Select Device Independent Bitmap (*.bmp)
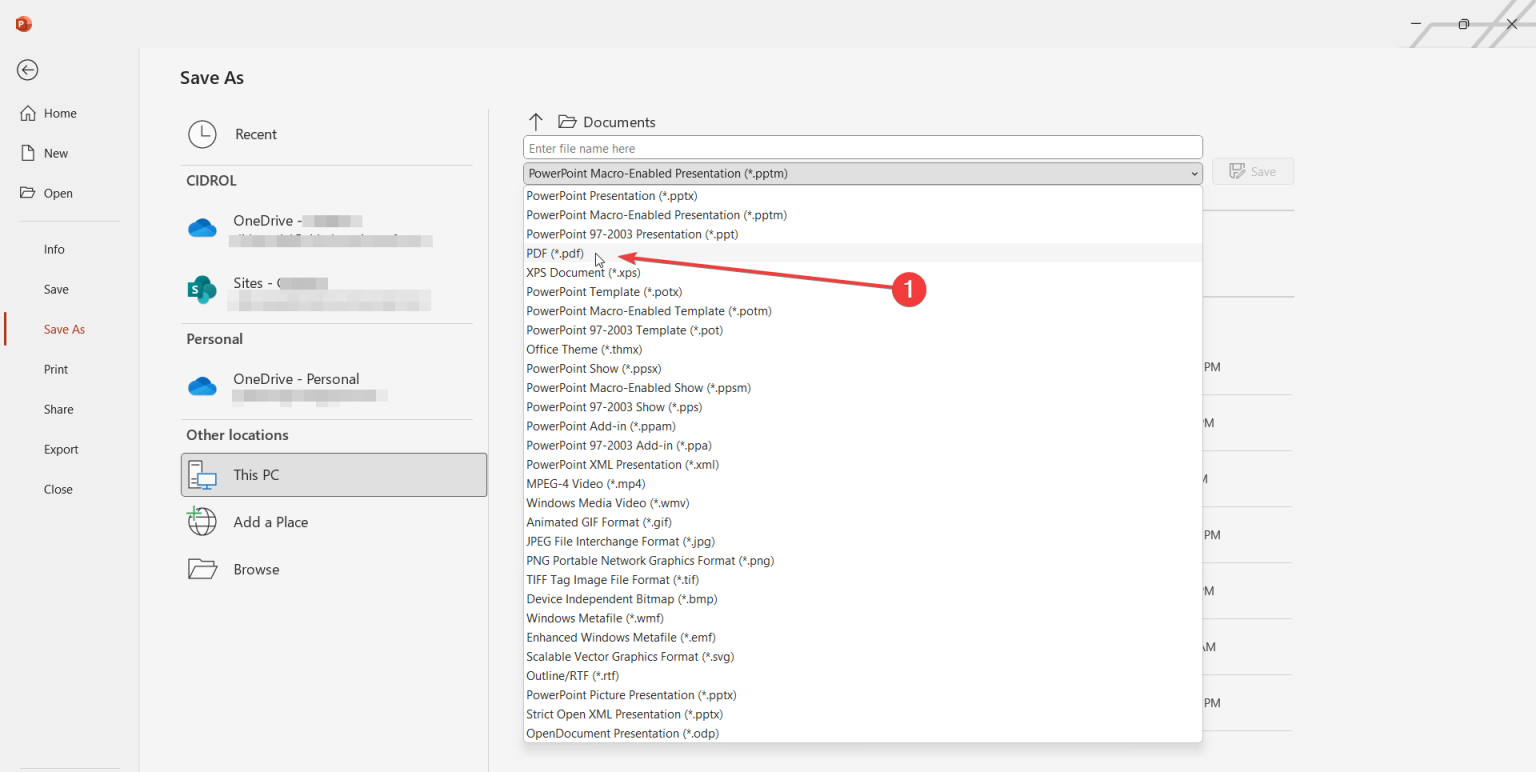The image size is (1536, 772). [x=862, y=599]
